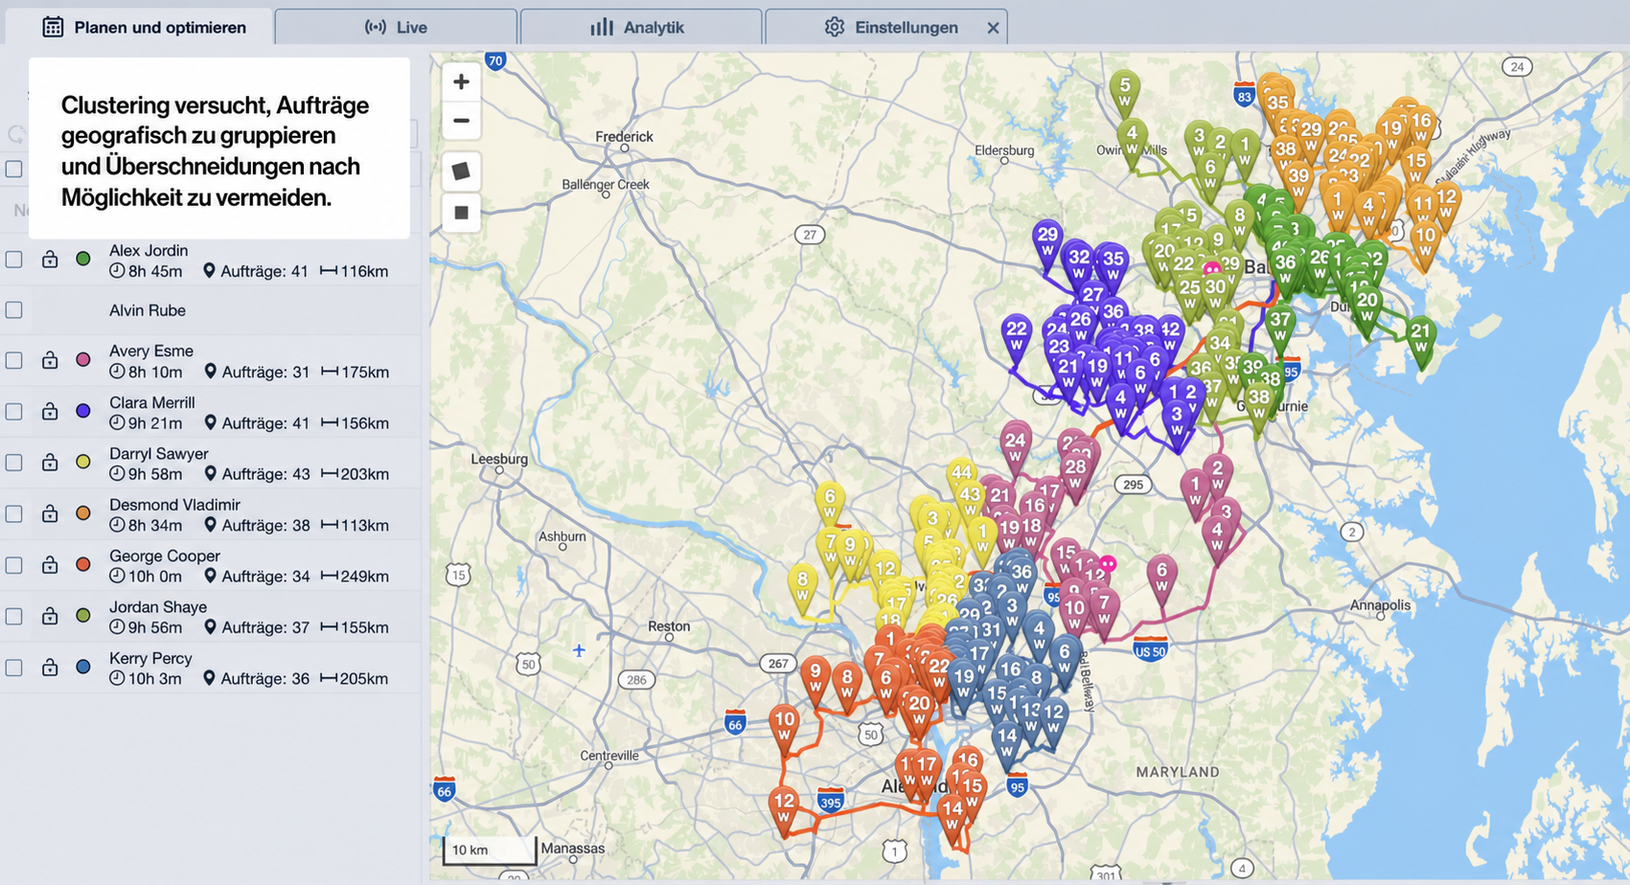
Task: Toggle the lock icon for Desmond Vladimir
Action: coord(49,513)
